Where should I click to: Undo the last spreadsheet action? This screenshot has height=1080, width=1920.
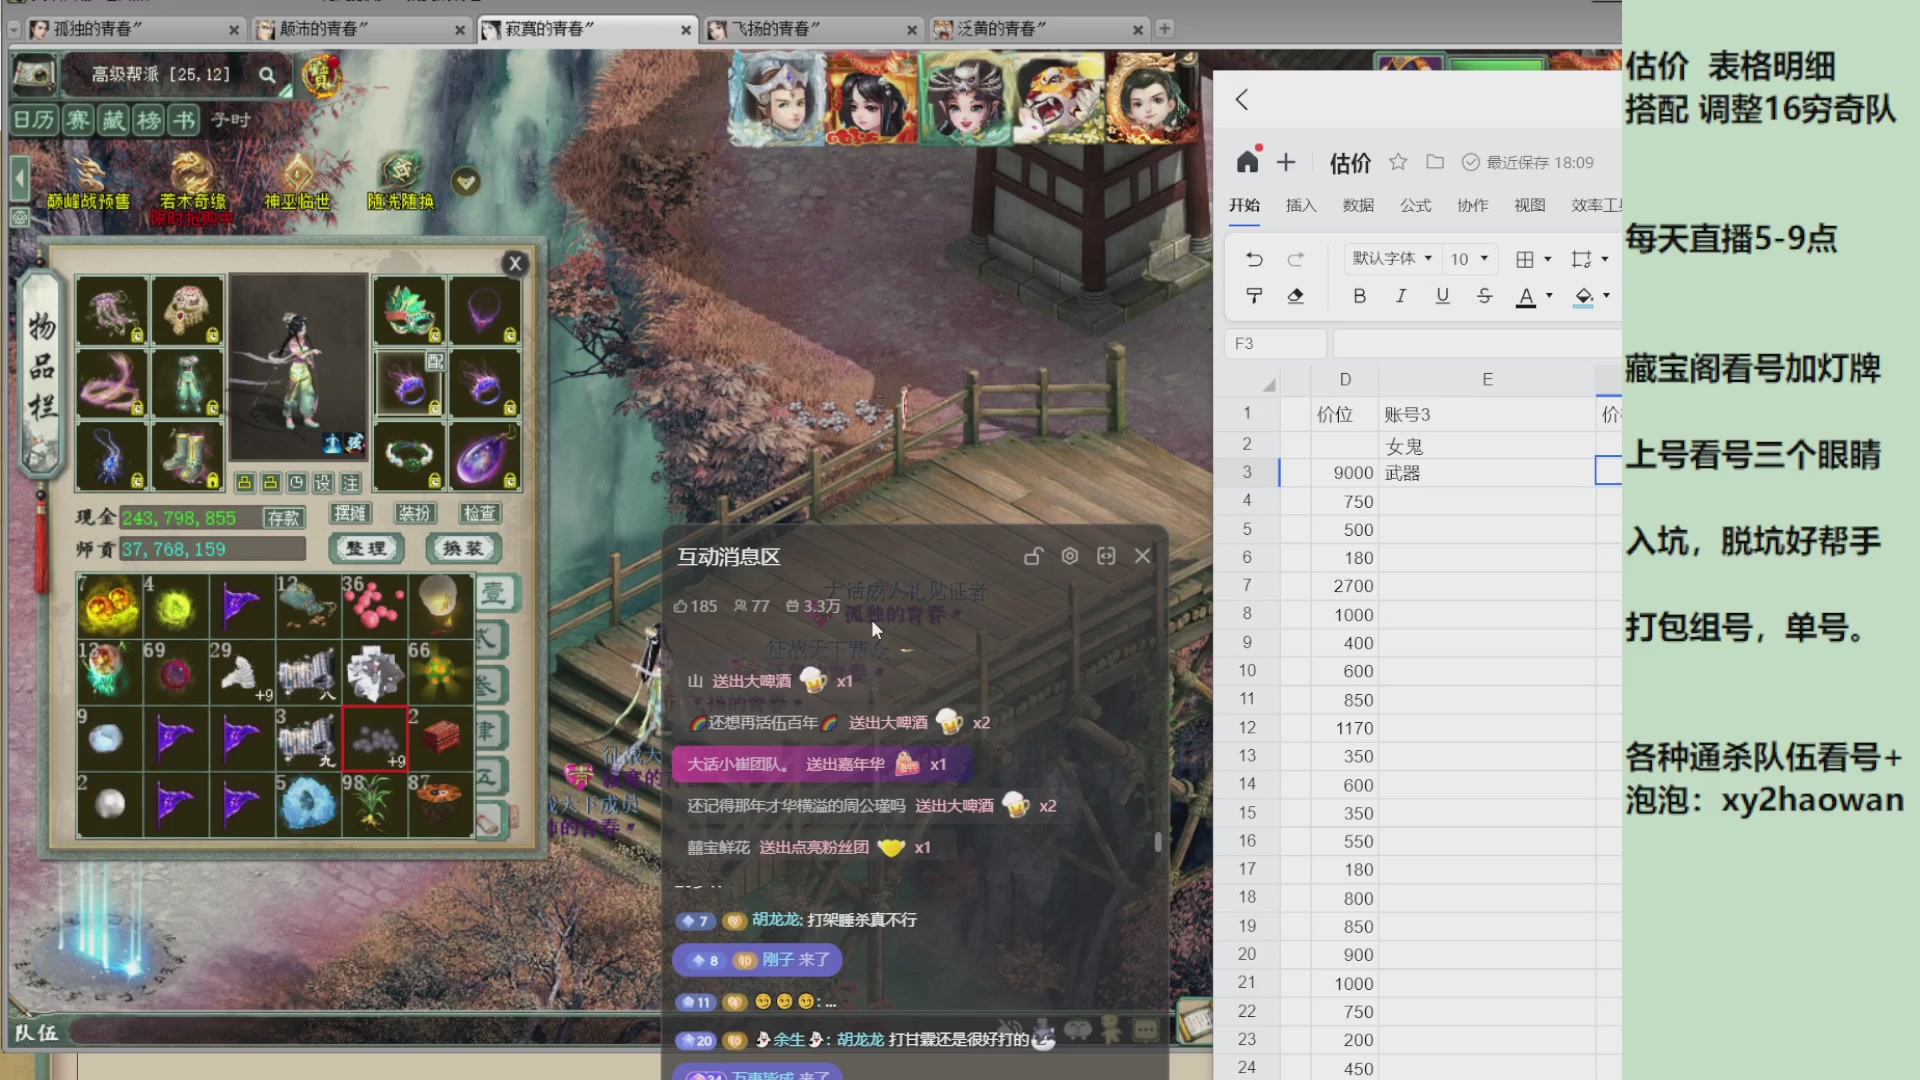pyautogui.click(x=1254, y=260)
